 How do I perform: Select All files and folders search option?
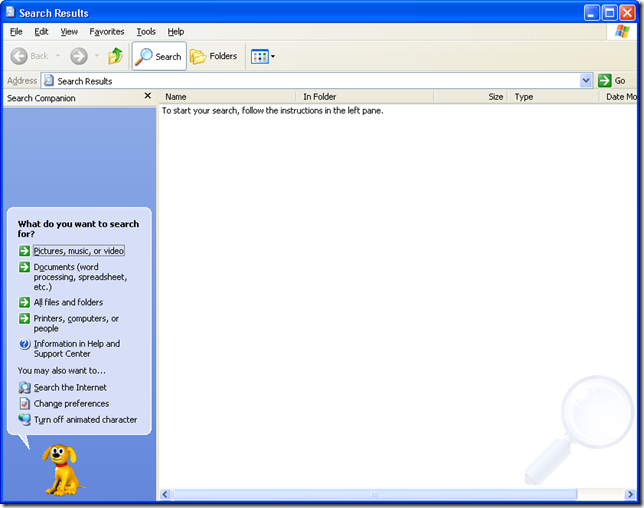click(x=68, y=302)
